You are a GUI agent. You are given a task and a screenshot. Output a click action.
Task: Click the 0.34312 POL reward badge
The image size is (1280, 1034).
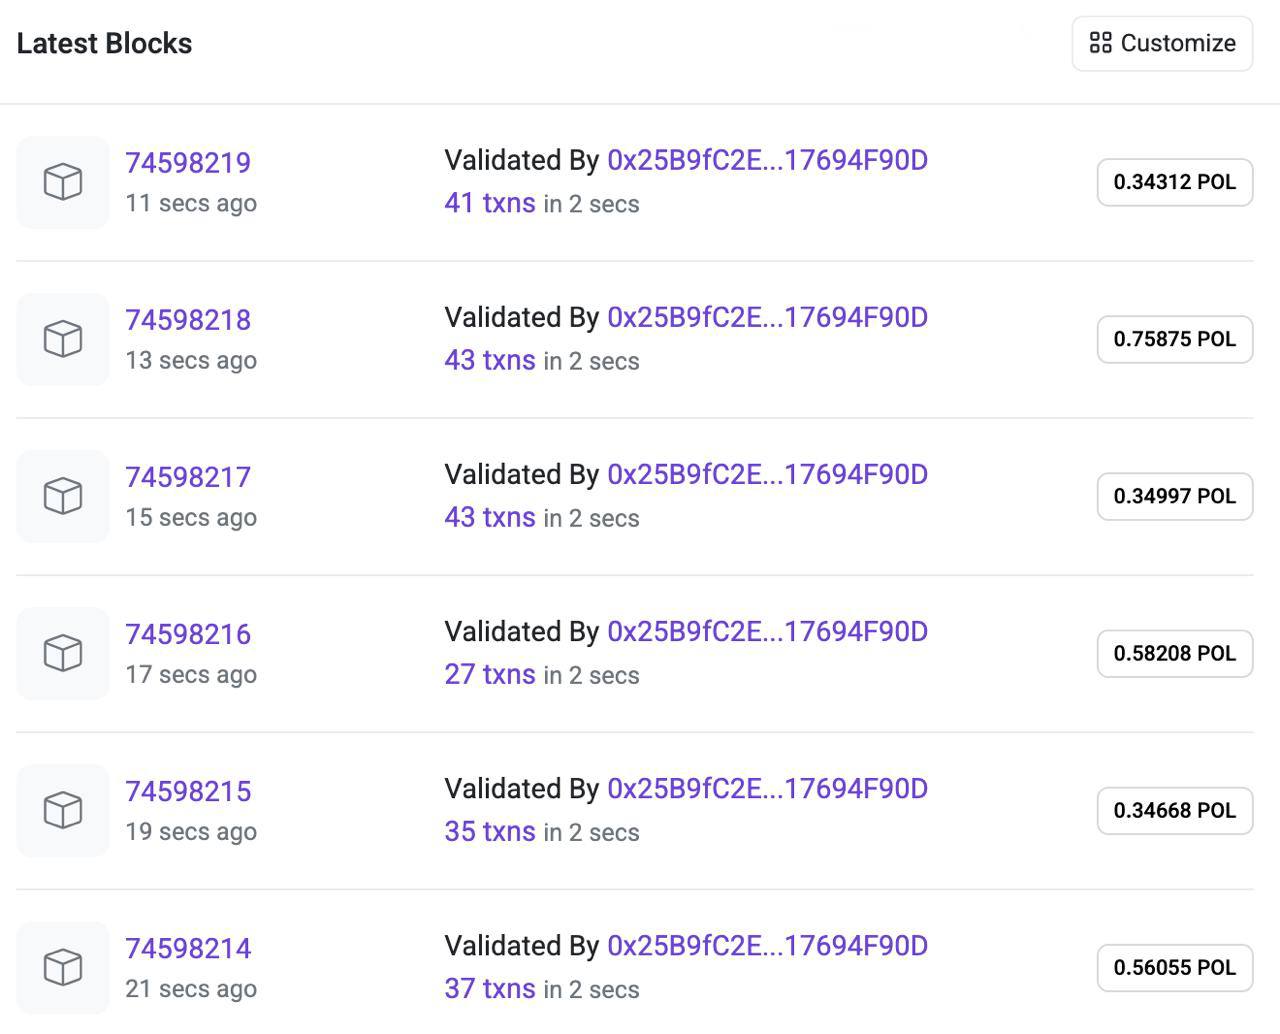click(x=1175, y=182)
